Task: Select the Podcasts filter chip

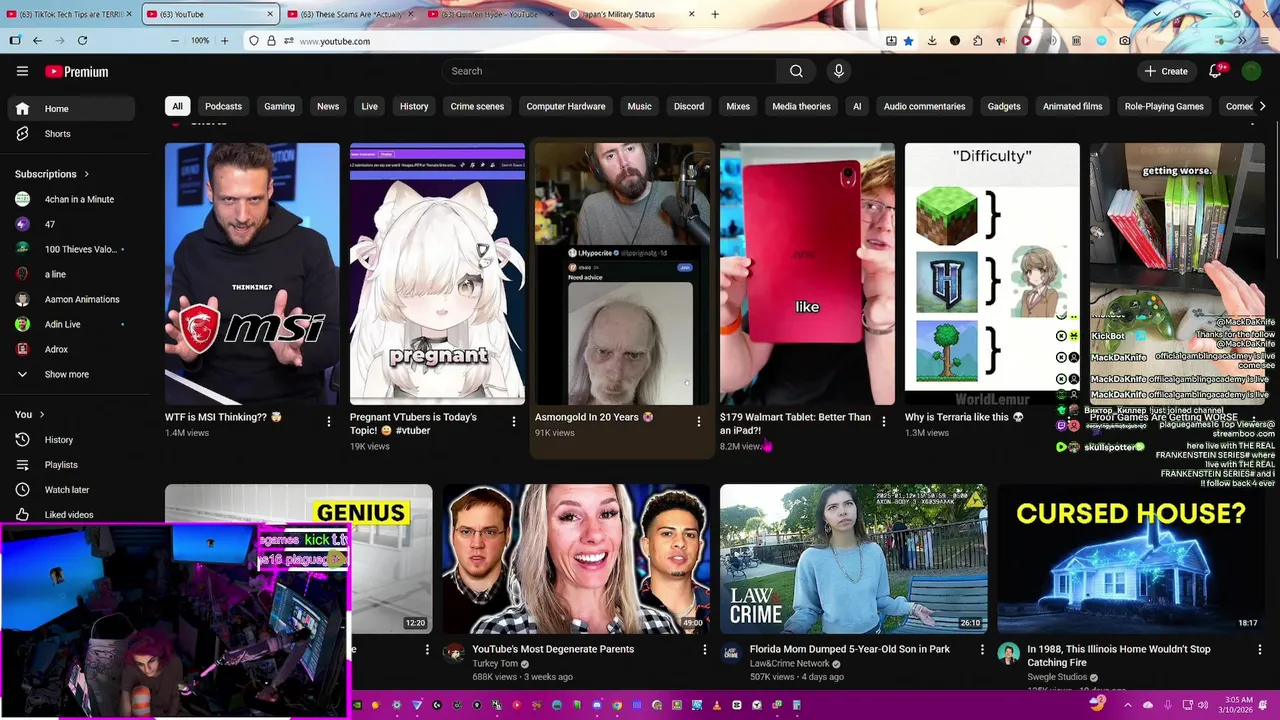Action: (x=223, y=106)
